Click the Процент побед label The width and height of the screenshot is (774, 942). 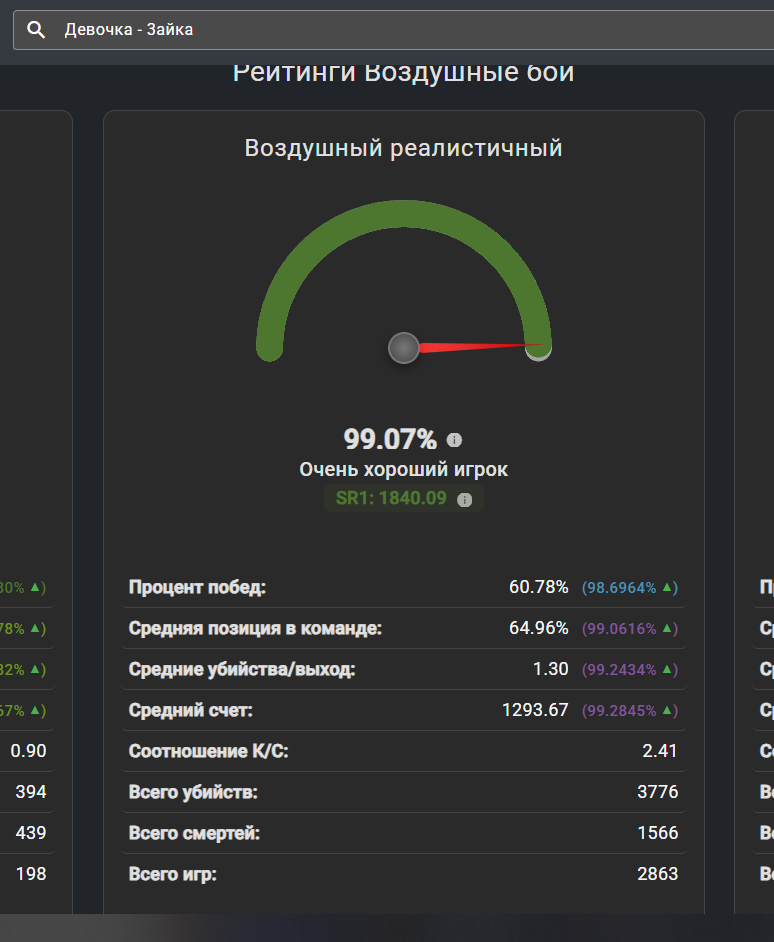tap(197, 587)
